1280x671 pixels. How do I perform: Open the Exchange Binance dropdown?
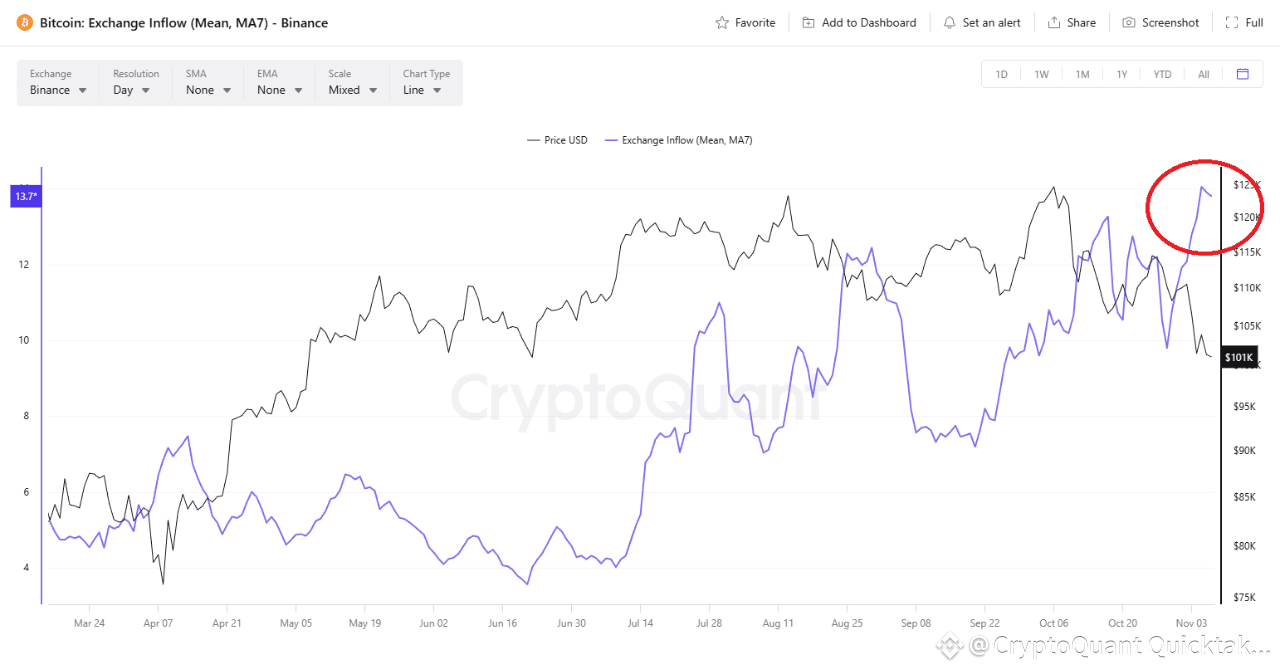tap(58, 90)
